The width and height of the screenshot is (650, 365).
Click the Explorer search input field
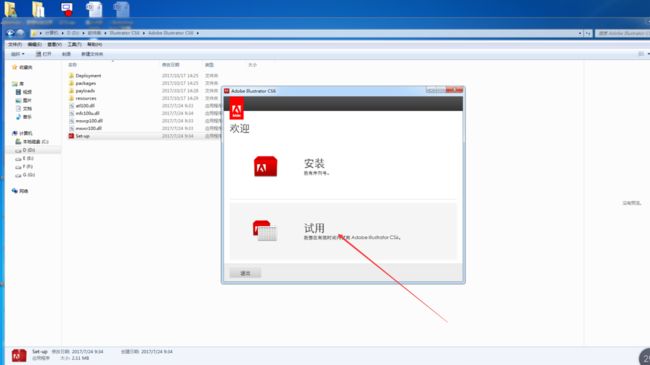(622, 33)
